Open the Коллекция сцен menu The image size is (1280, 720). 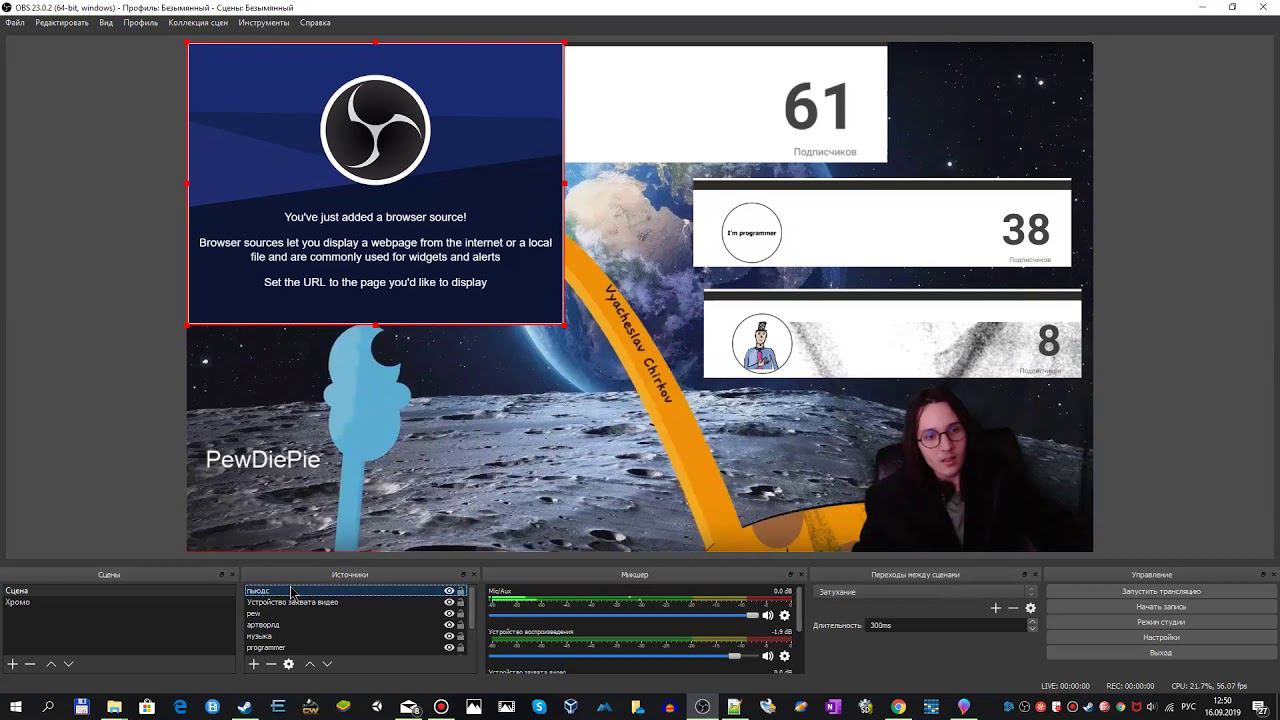click(198, 23)
